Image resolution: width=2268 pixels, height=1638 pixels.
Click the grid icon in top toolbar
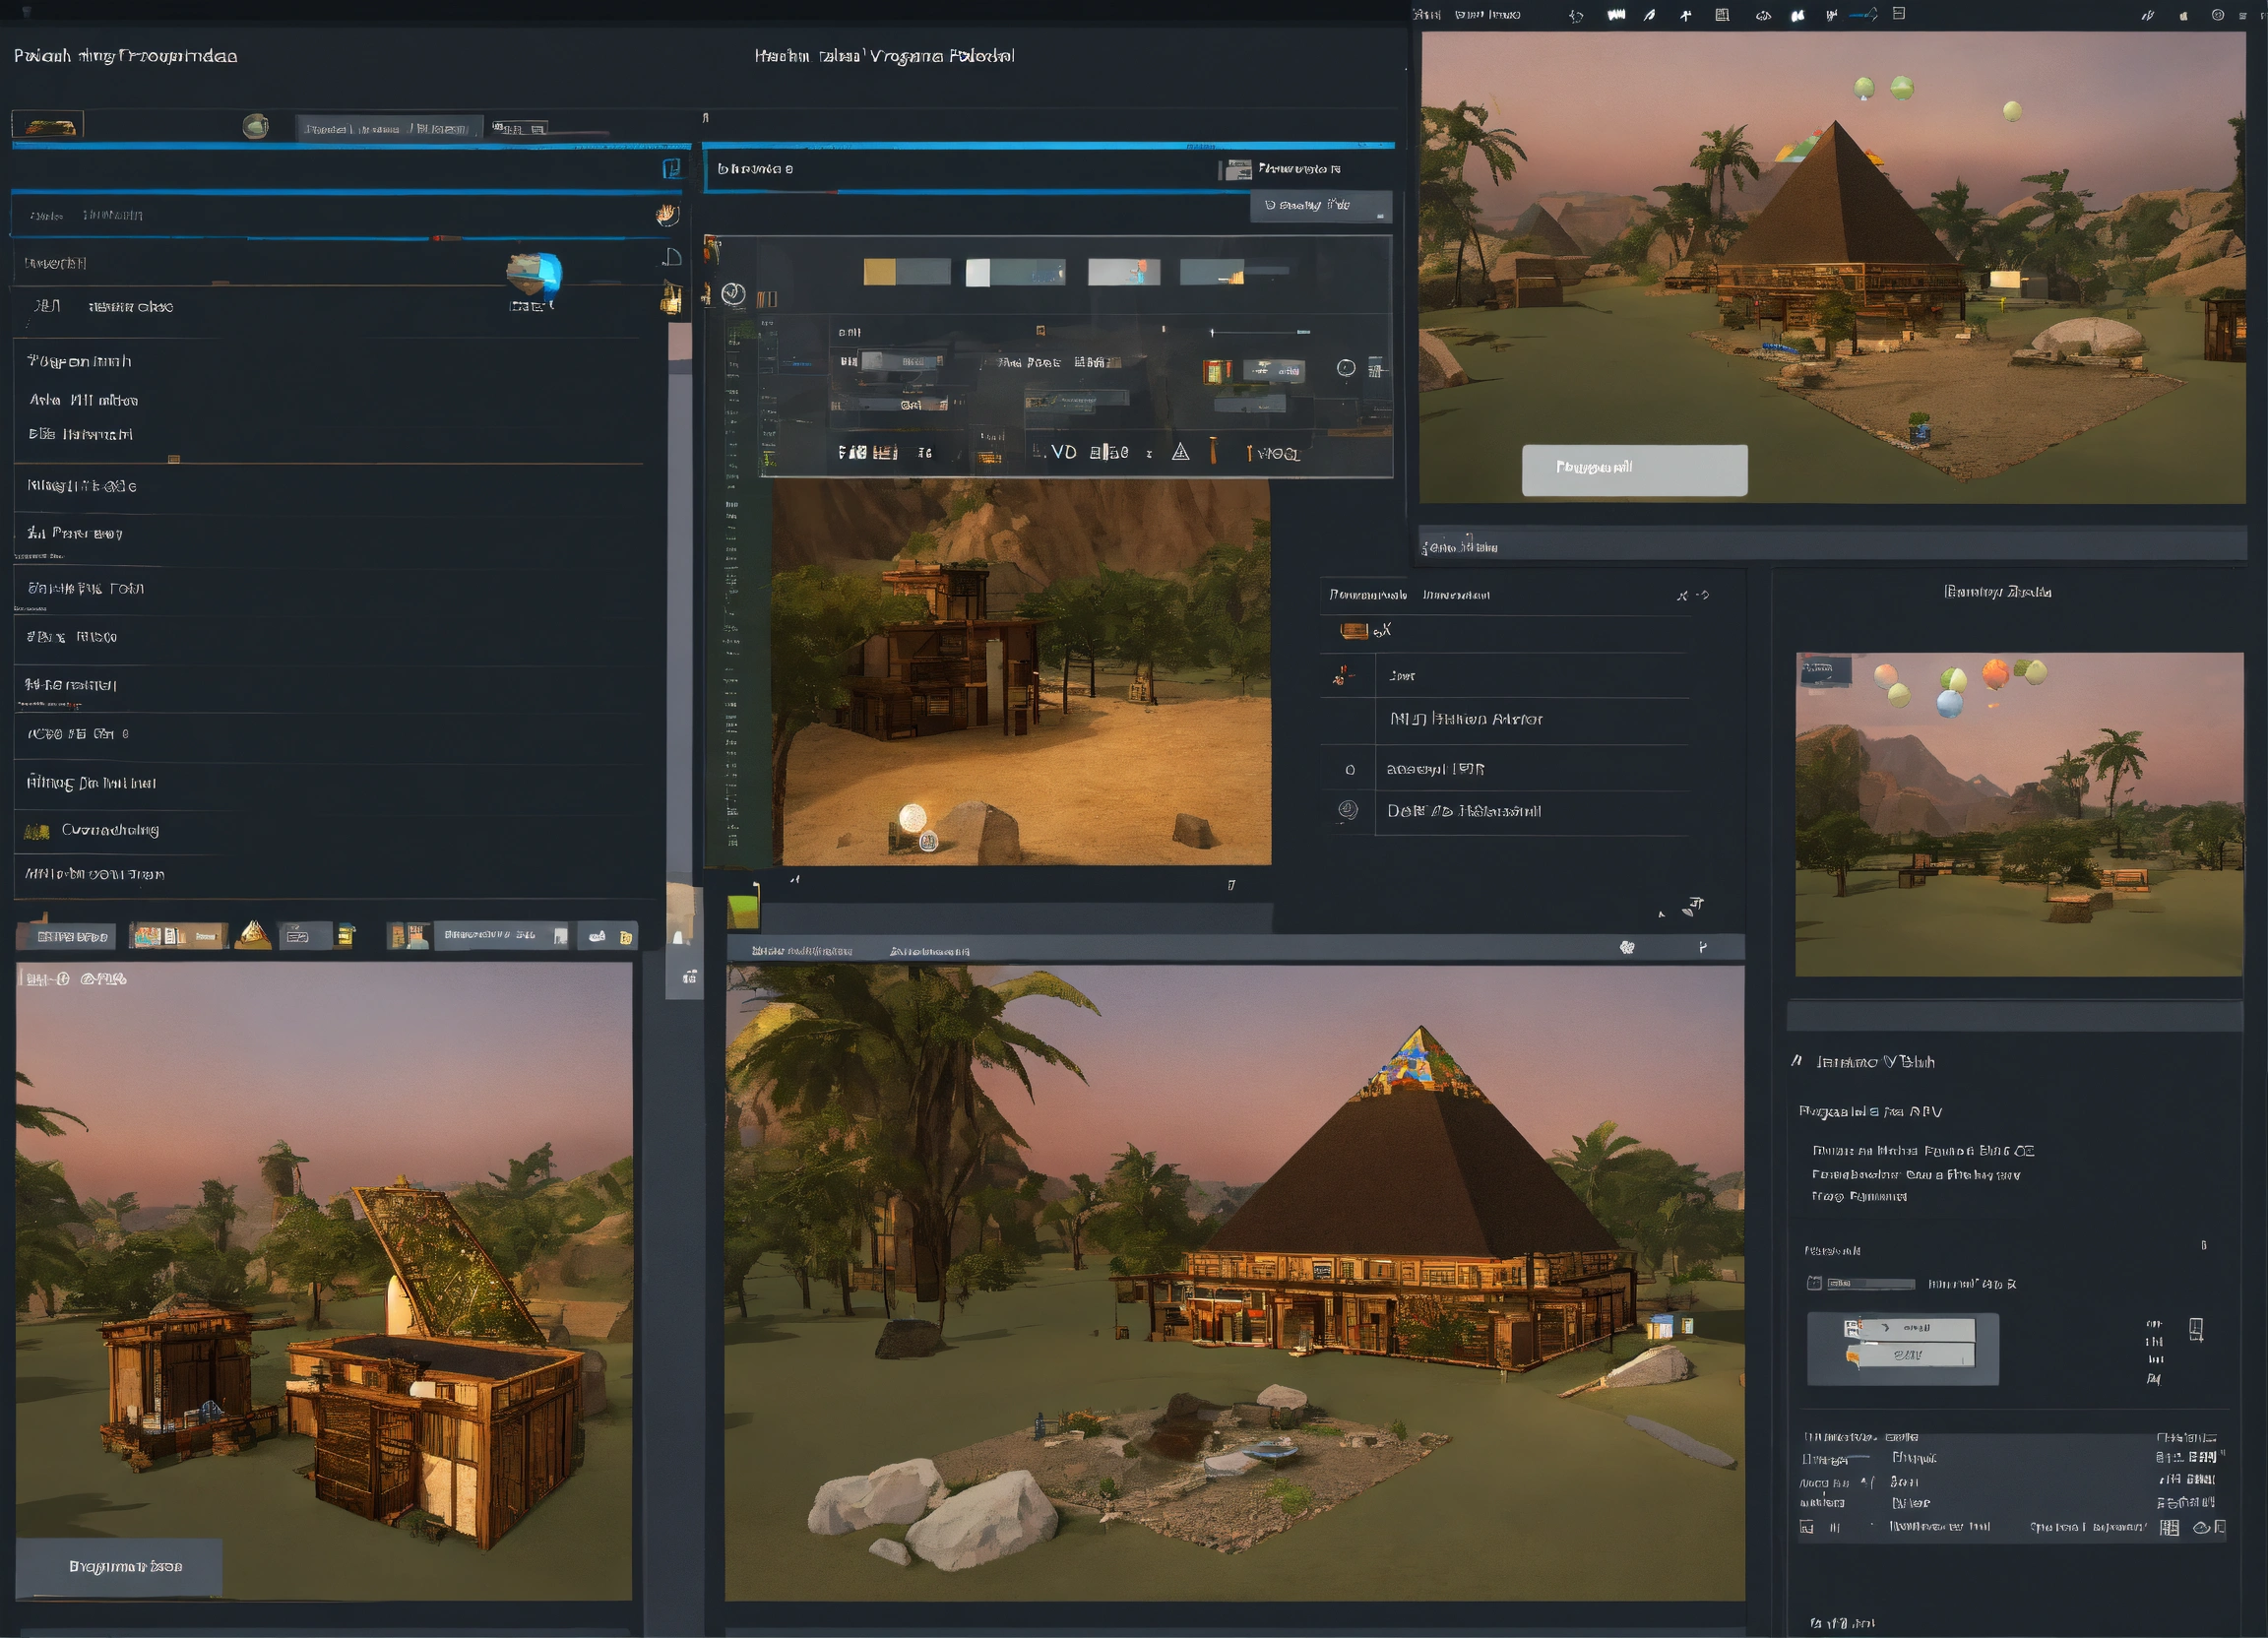pyautogui.click(x=1722, y=15)
